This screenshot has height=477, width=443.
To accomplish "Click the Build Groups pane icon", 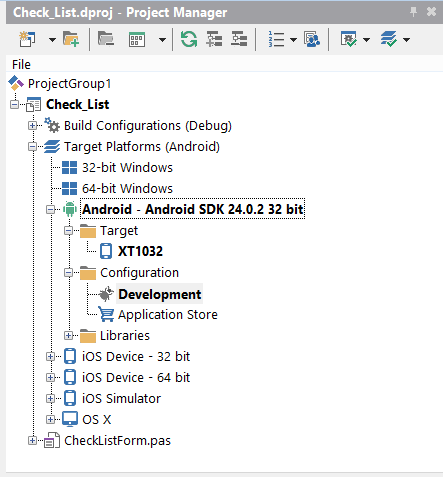I will [312, 39].
